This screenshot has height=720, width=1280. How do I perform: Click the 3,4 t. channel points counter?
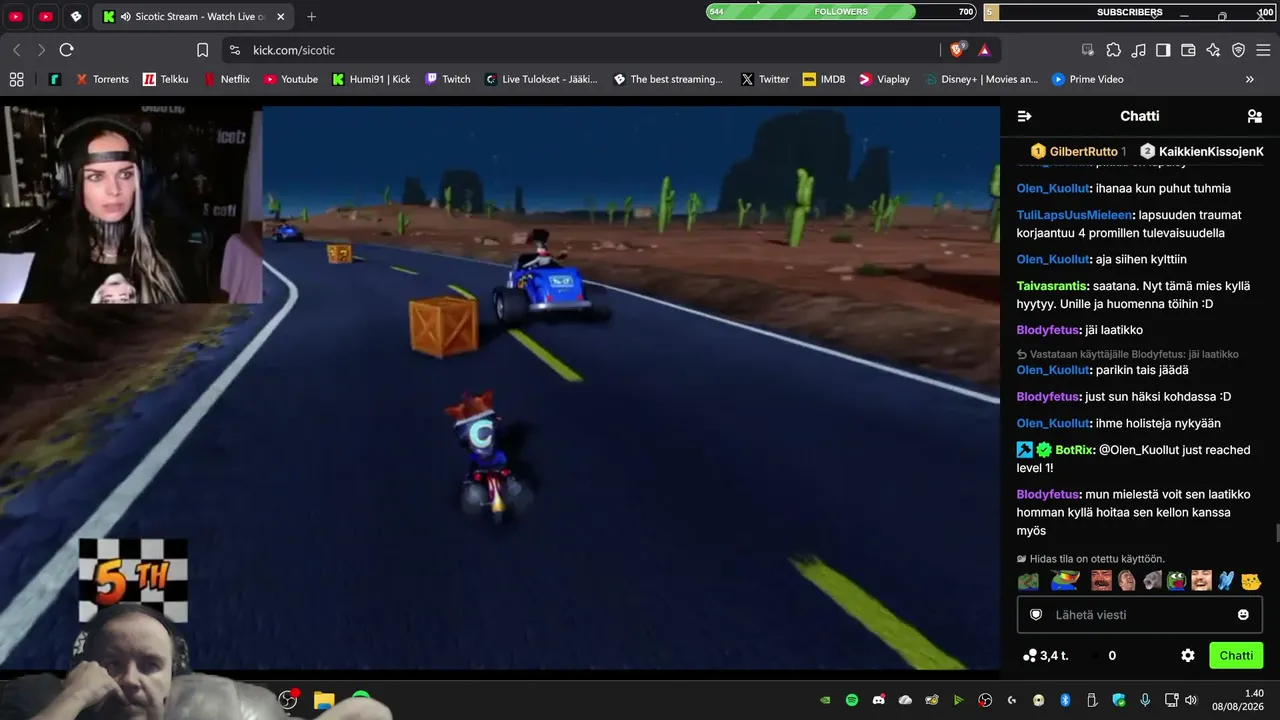click(1046, 656)
